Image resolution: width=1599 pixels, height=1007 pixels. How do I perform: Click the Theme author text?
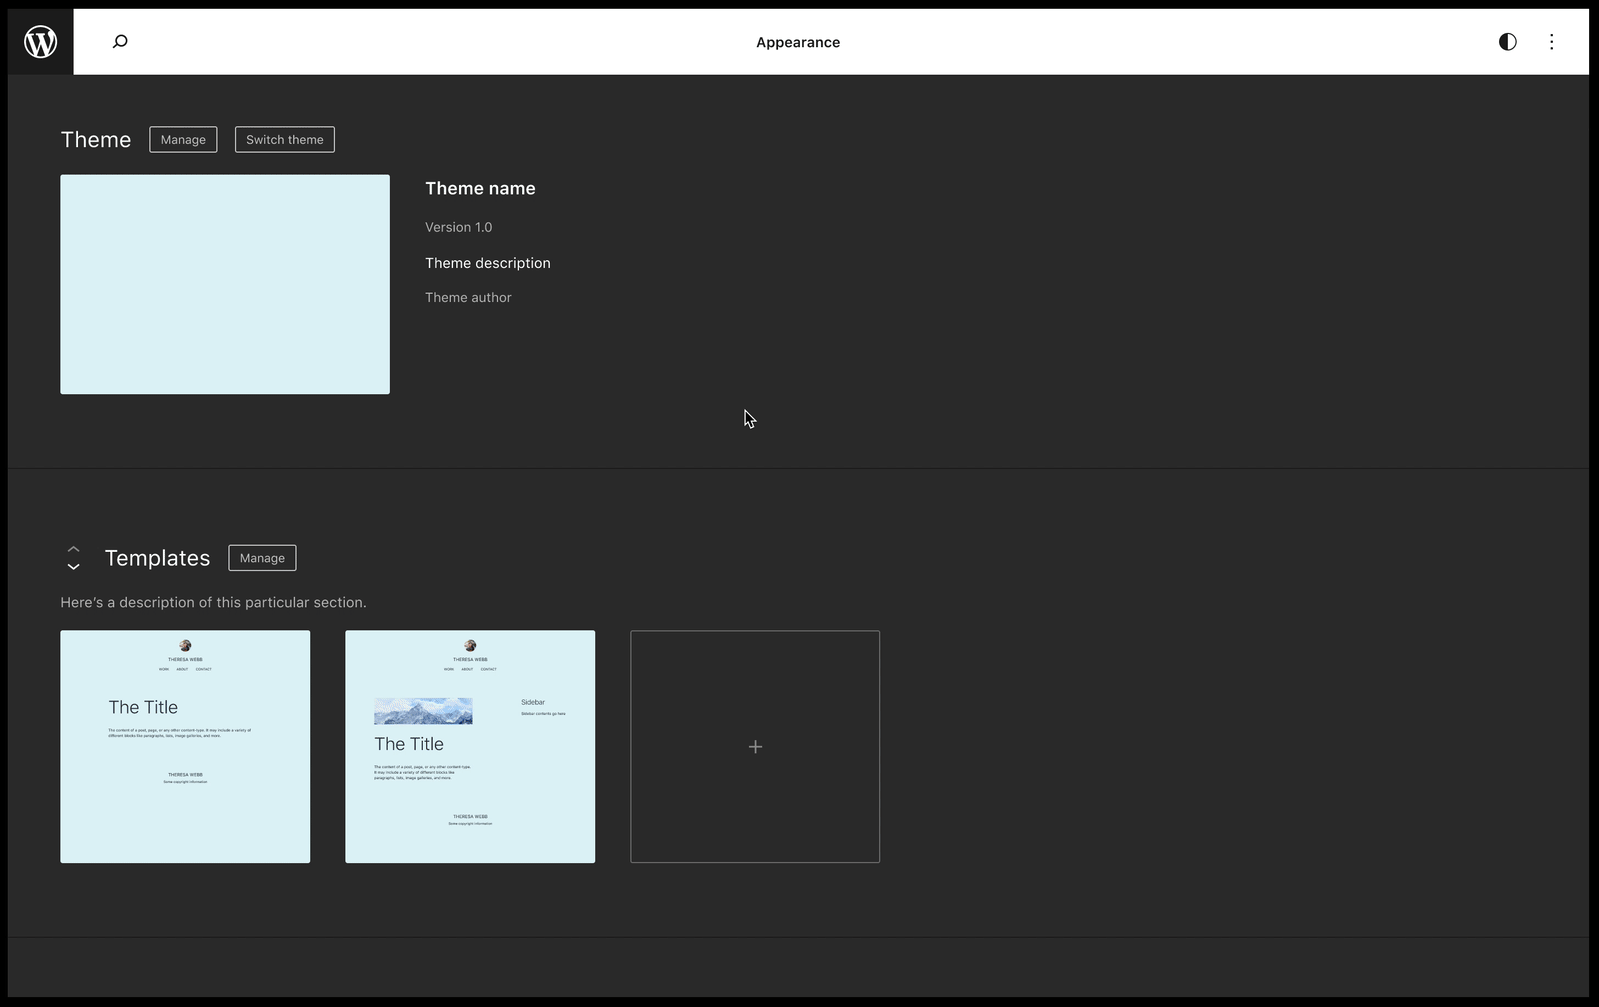[x=468, y=298]
